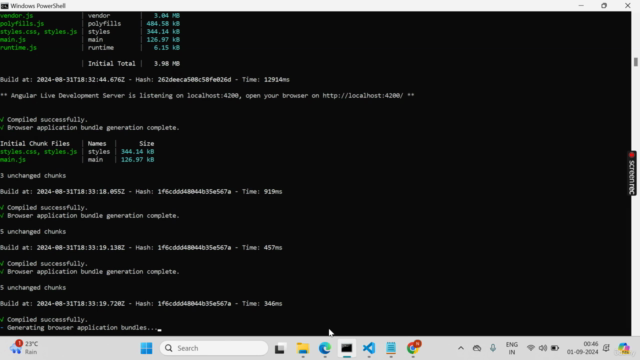Click the PowerShell window title icon

(x=4, y=6)
